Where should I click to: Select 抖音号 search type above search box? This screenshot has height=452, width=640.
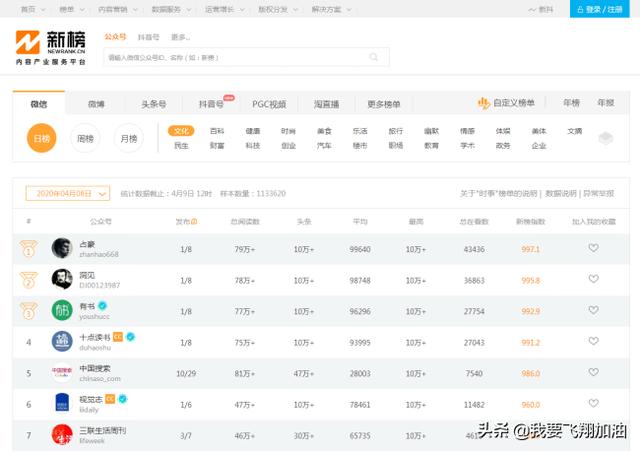149,37
